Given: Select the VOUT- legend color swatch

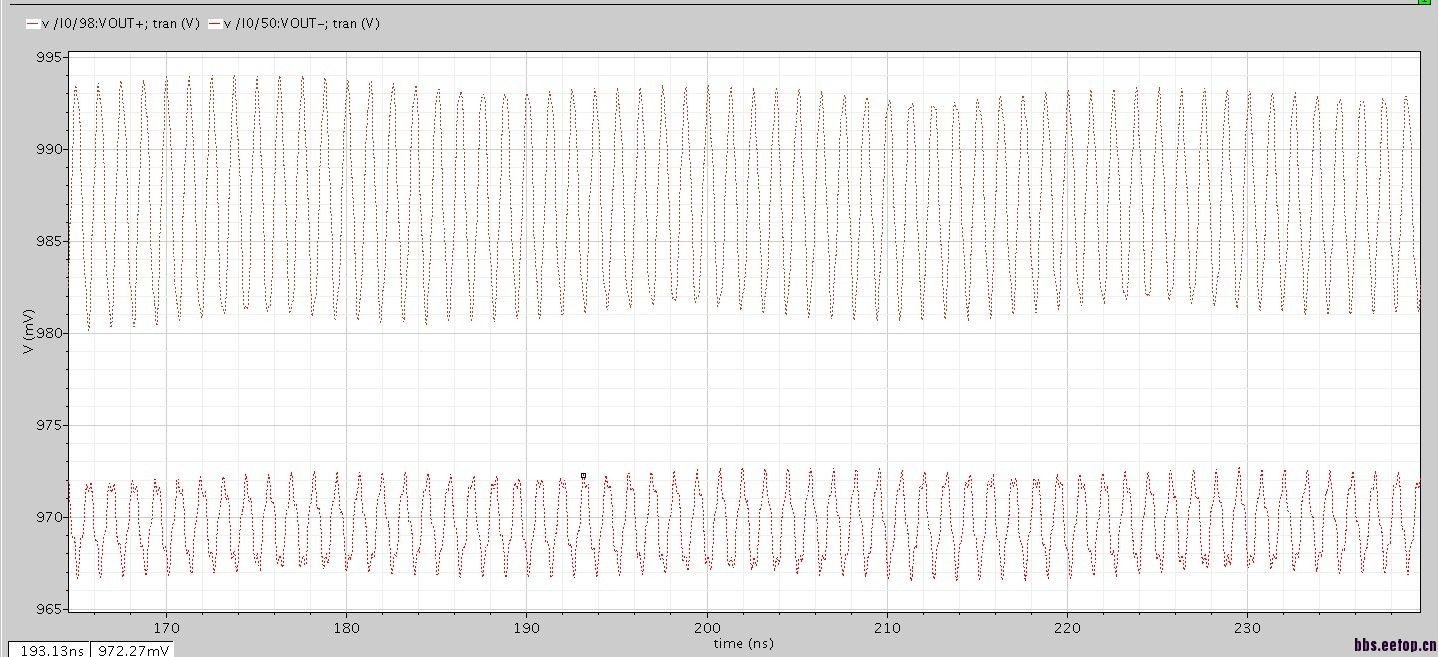Looking at the screenshot, I should pyautogui.click(x=216, y=24).
